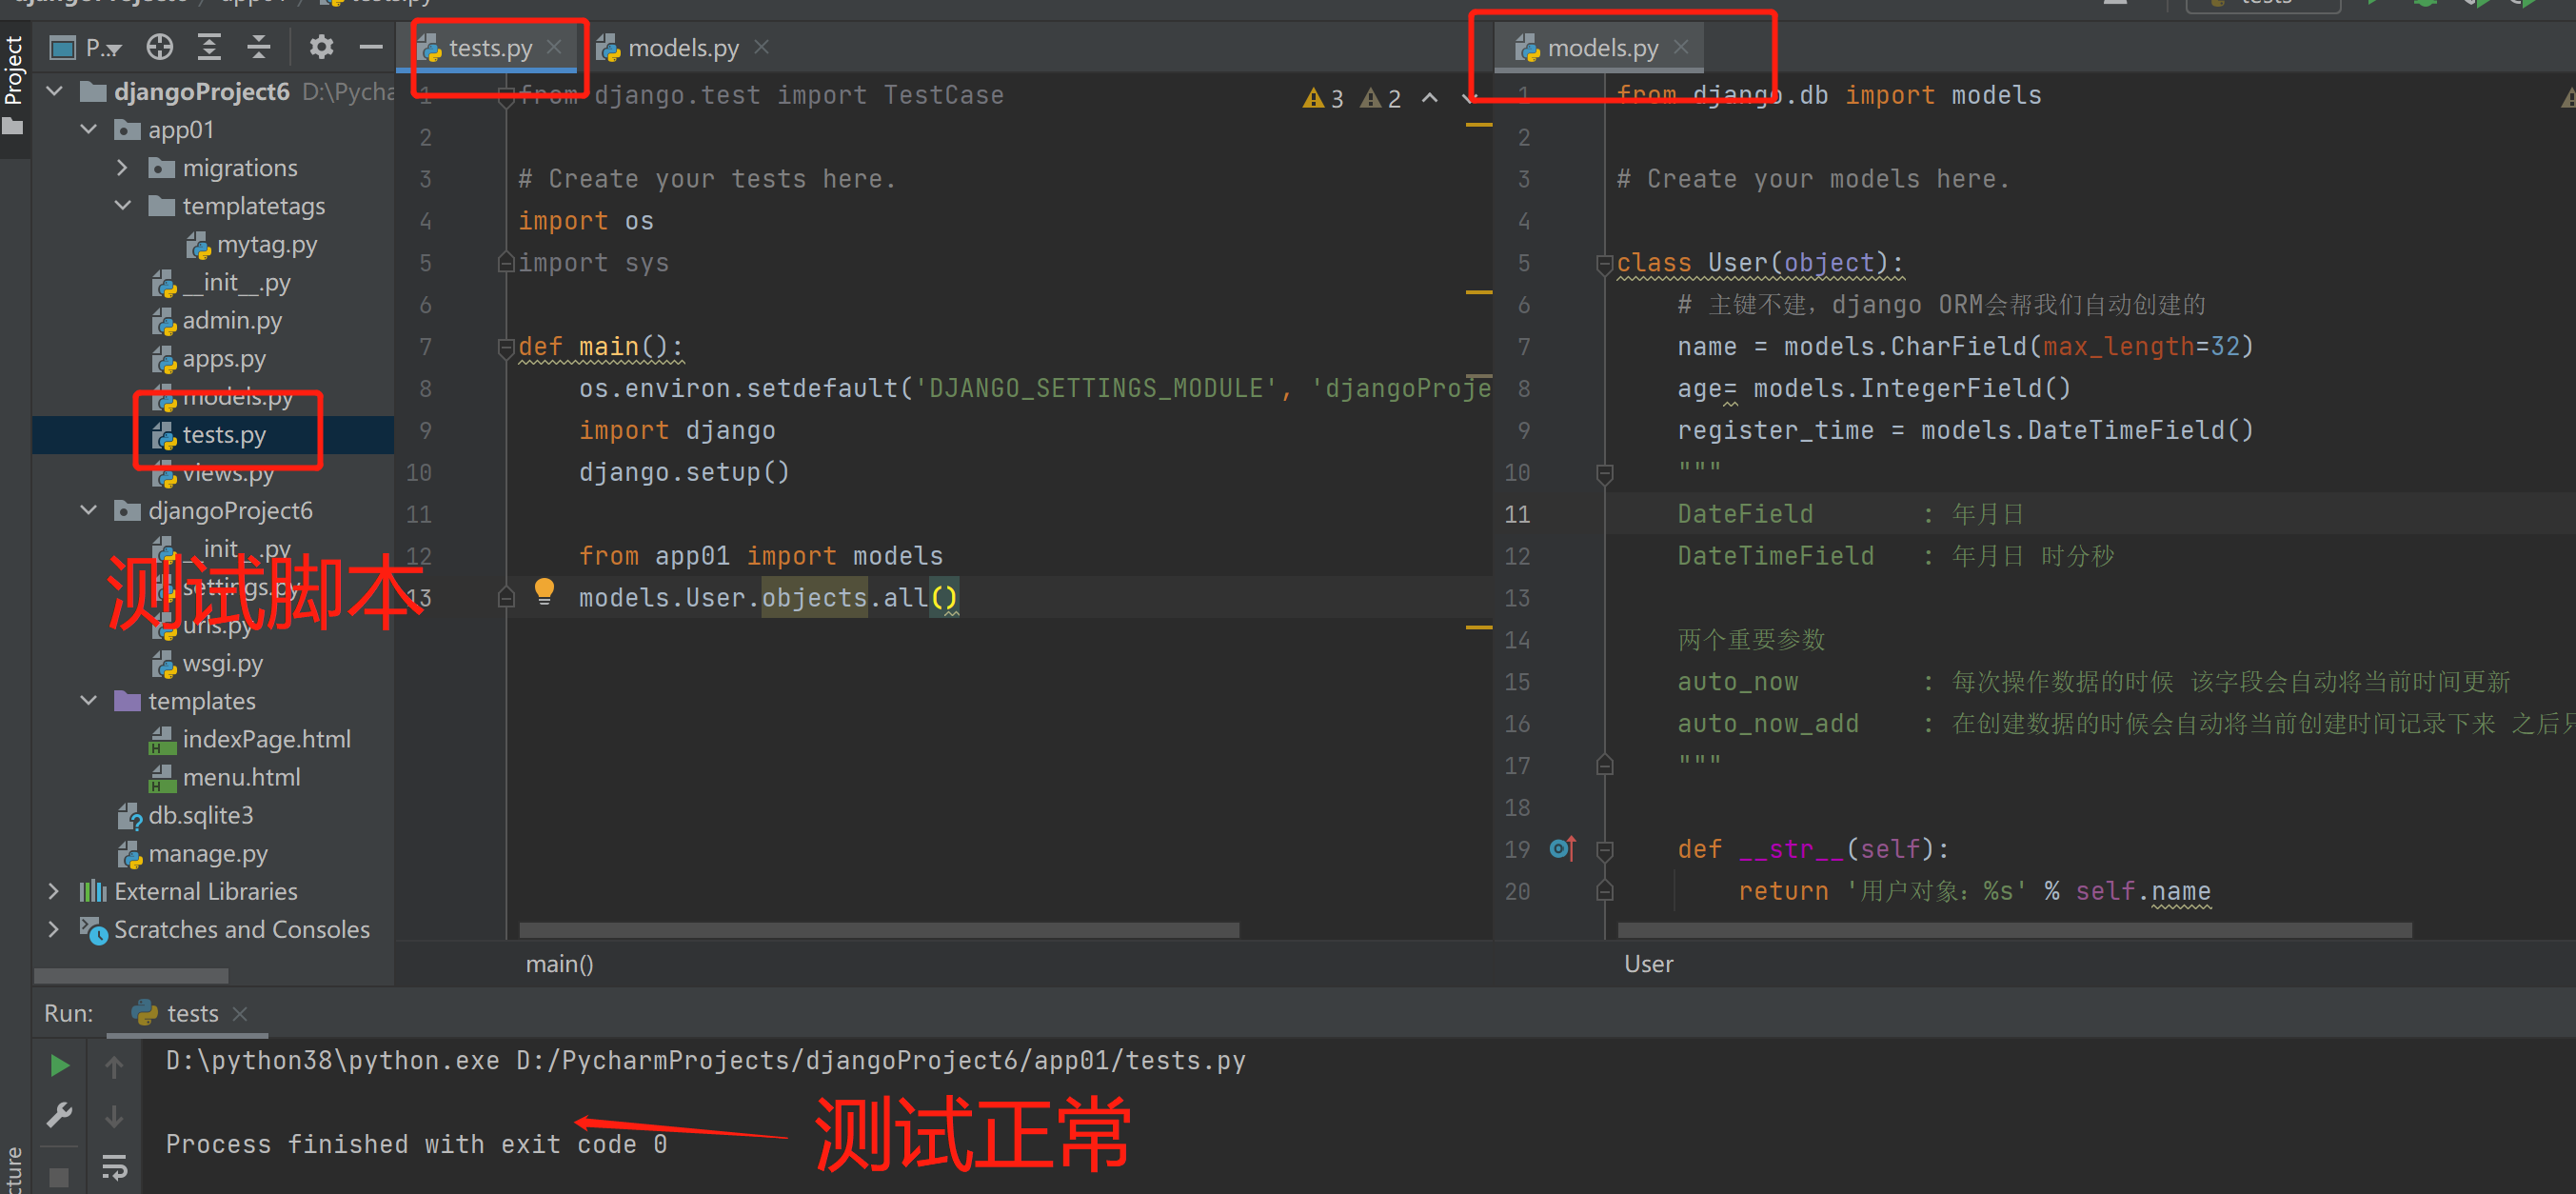Viewport: 2576px width, 1194px height.
Task: Select app01 __init__.py in the tree
Action: (x=221, y=282)
